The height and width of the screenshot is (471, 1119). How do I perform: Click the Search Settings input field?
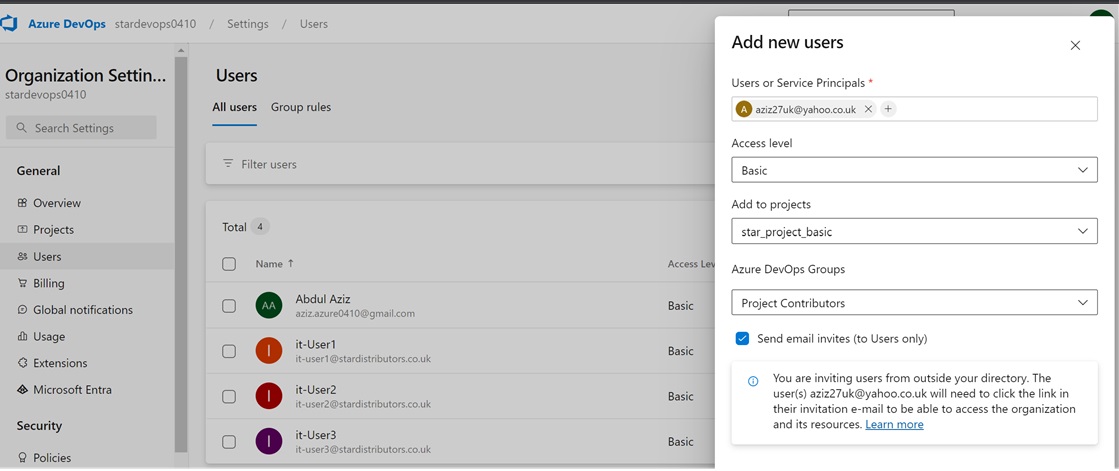[81, 128]
